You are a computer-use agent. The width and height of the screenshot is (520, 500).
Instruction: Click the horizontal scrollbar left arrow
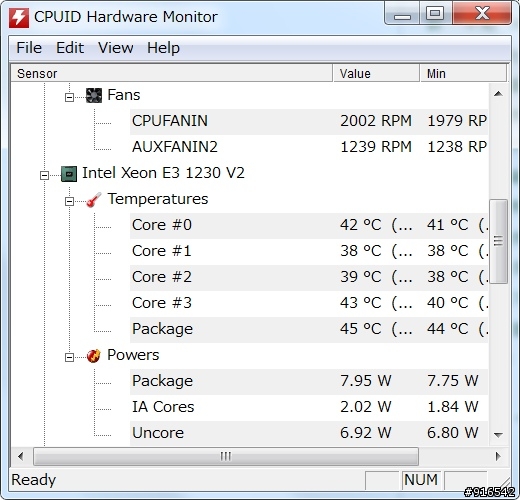[21, 456]
